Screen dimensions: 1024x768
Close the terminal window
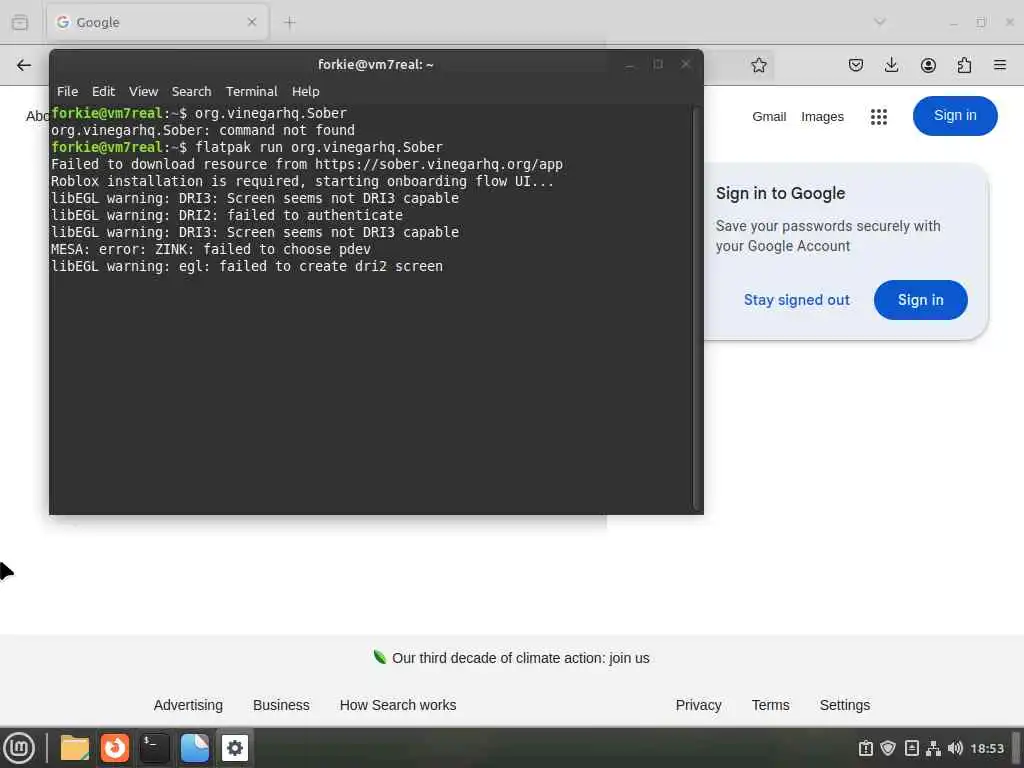pyautogui.click(x=685, y=64)
